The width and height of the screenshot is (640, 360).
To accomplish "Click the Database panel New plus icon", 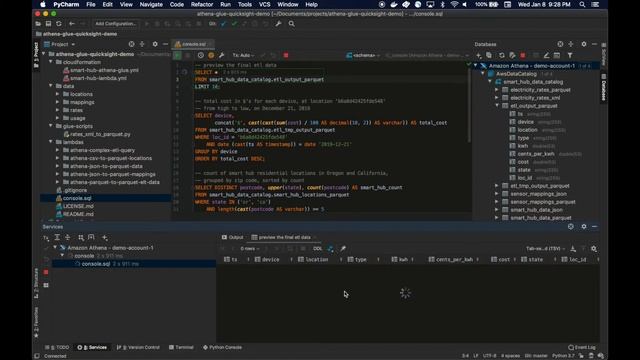I will coord(478,55).
